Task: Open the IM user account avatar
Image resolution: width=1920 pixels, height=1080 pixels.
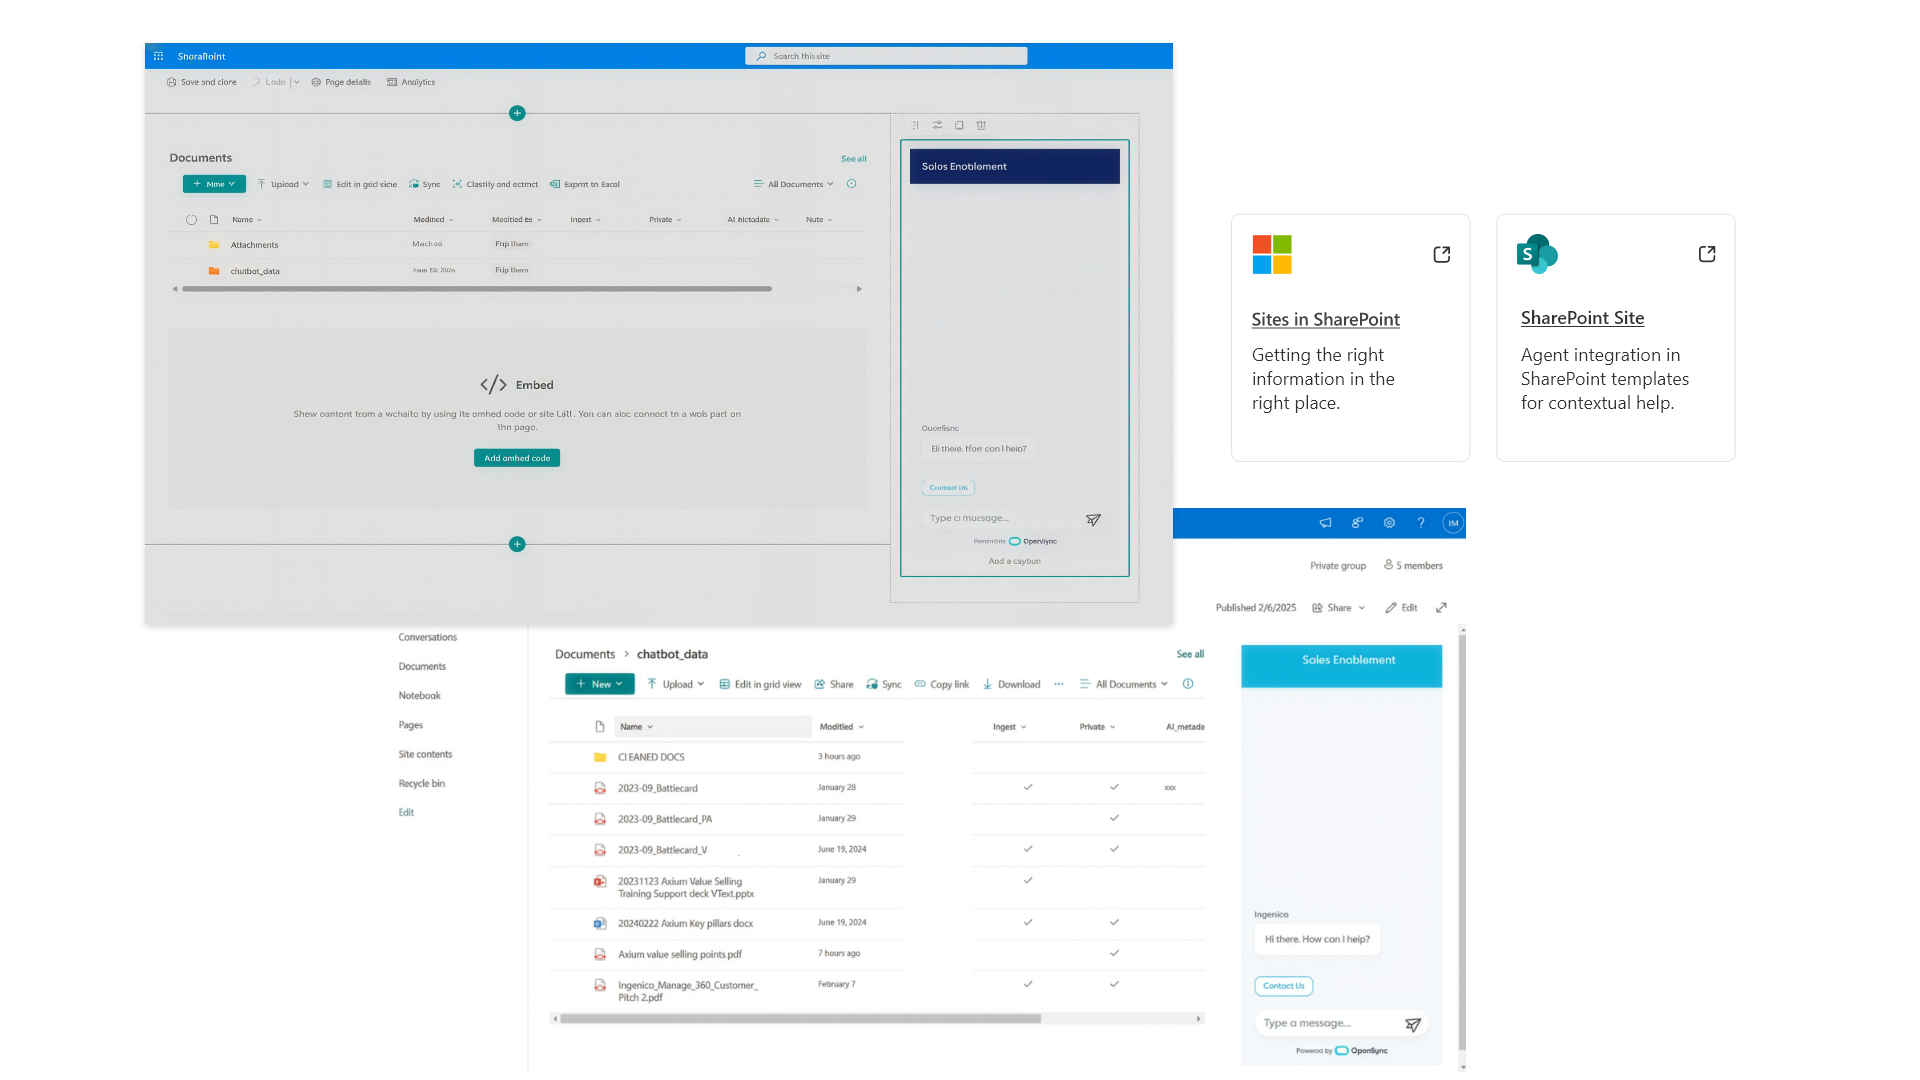Action: [1453, 522]
